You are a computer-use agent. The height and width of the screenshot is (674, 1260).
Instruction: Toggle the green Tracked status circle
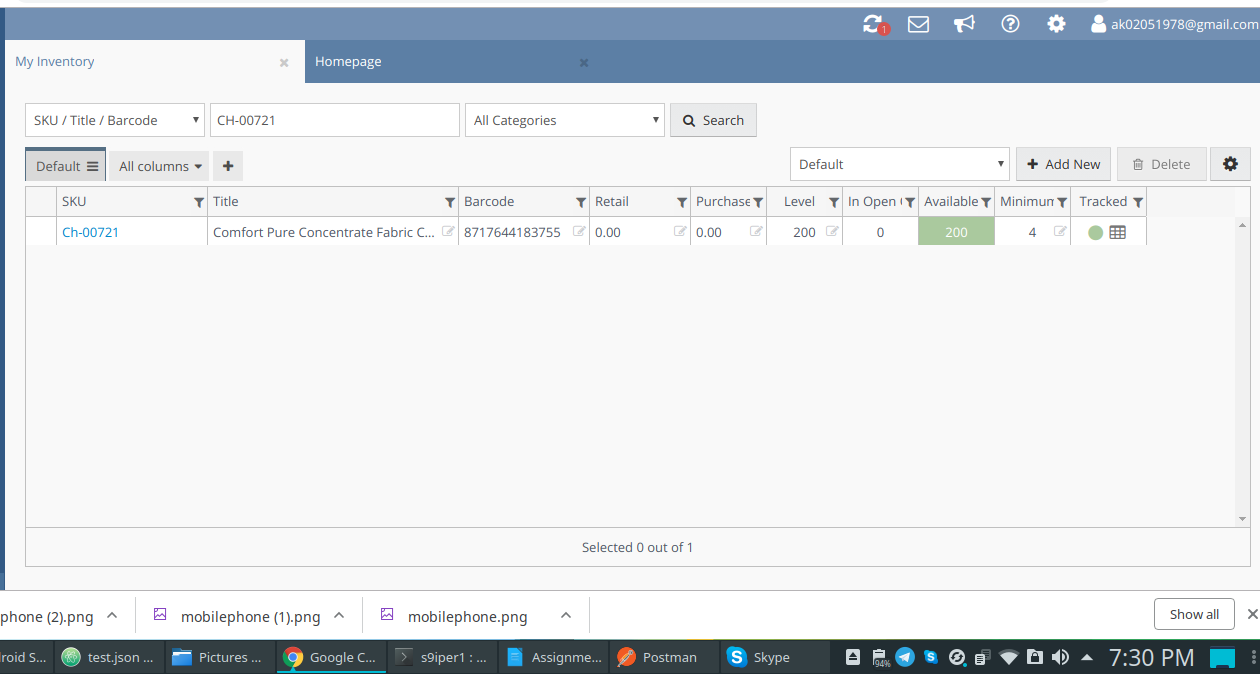coord(1095,232)
